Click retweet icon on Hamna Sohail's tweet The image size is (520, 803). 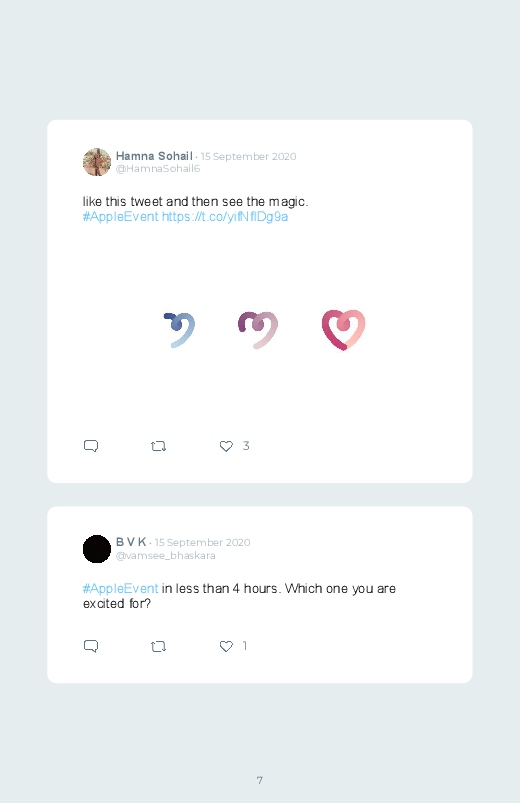tap(158, 446)
